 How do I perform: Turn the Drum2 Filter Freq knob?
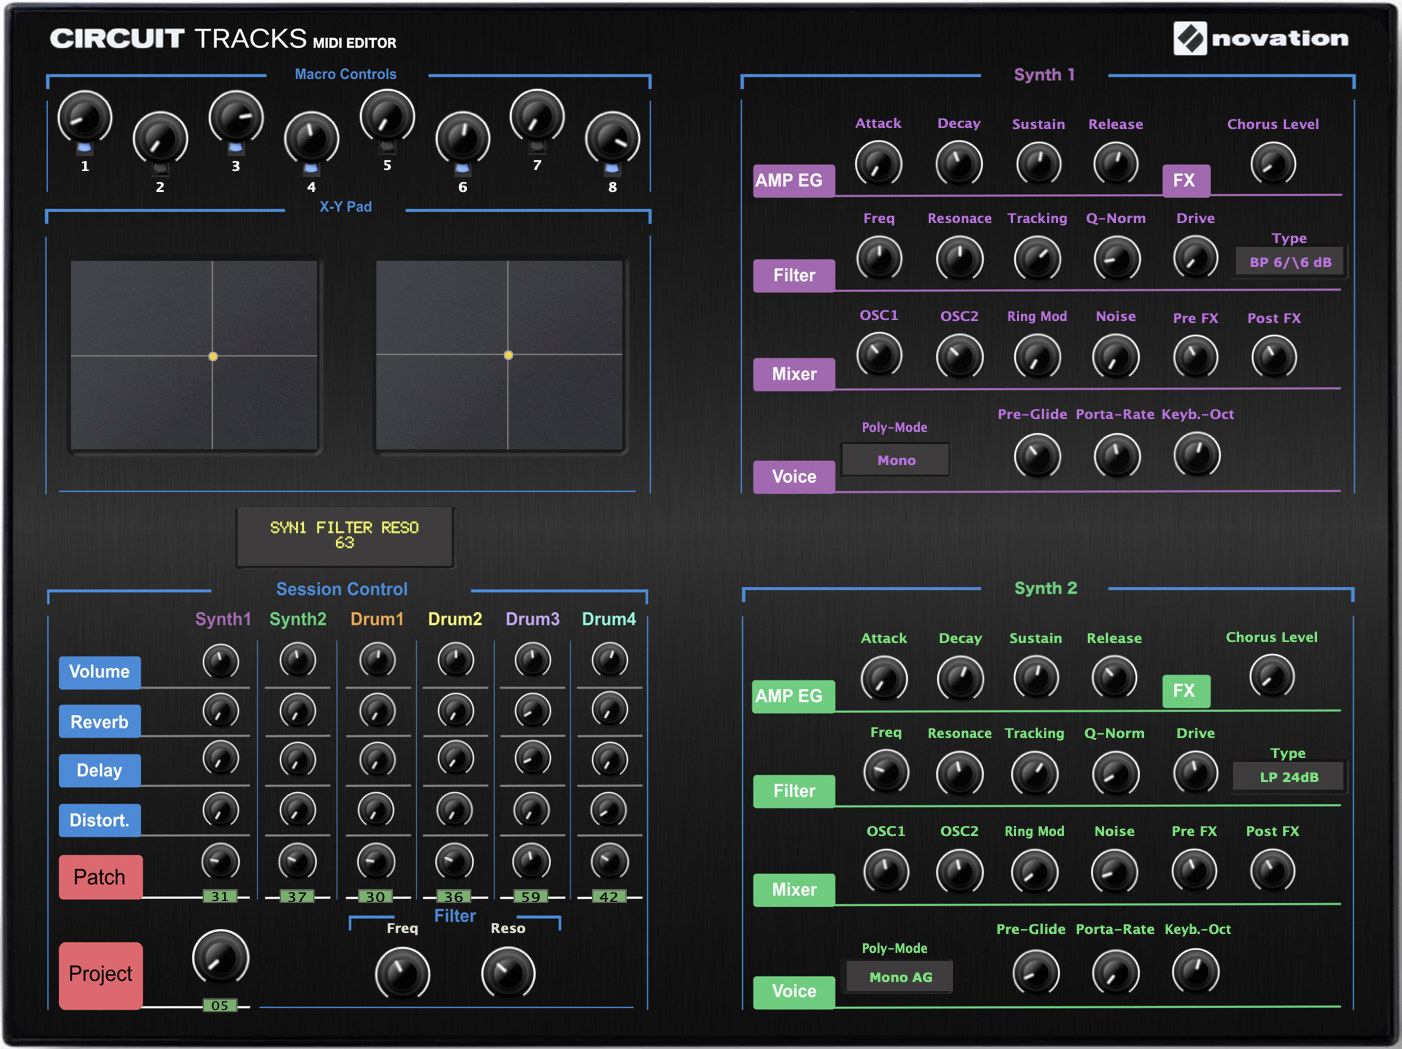[x=402, y=973]
